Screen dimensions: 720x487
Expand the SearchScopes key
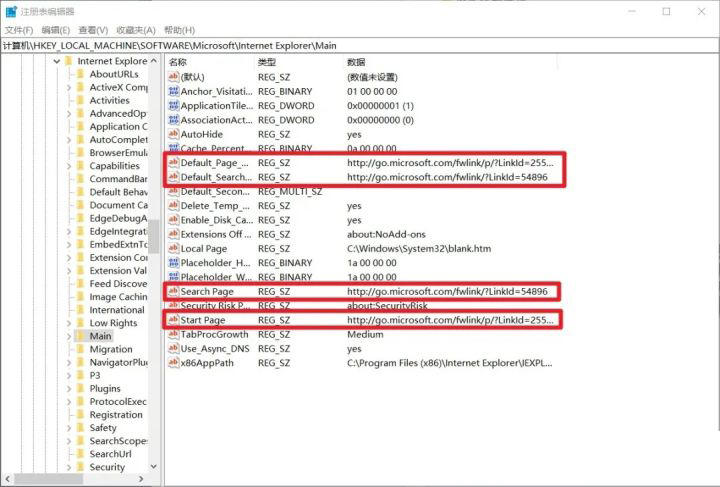click(69, 441)
